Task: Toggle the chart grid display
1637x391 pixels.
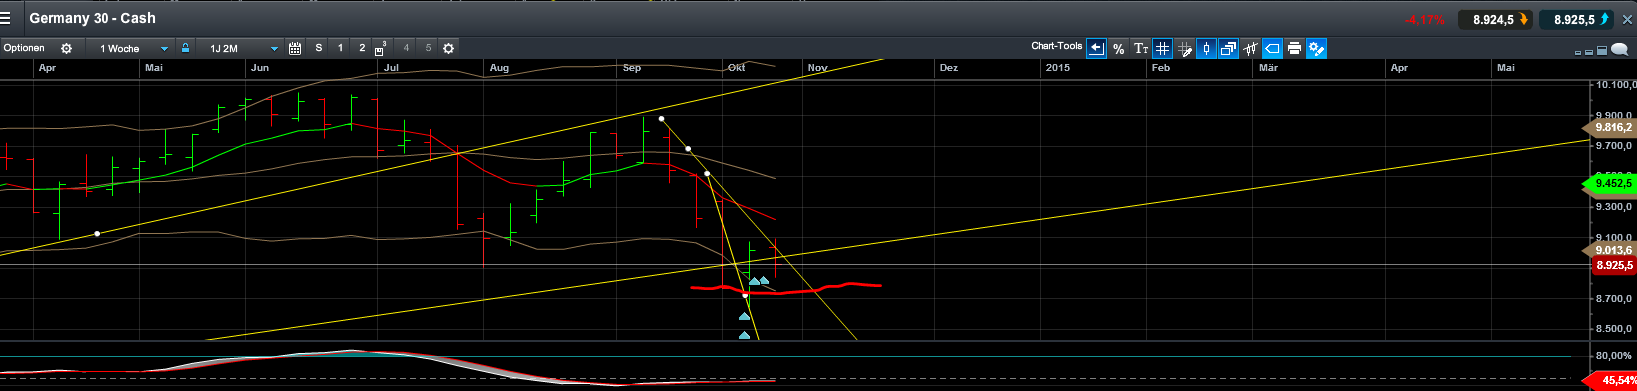Action: pos(1162,48)
